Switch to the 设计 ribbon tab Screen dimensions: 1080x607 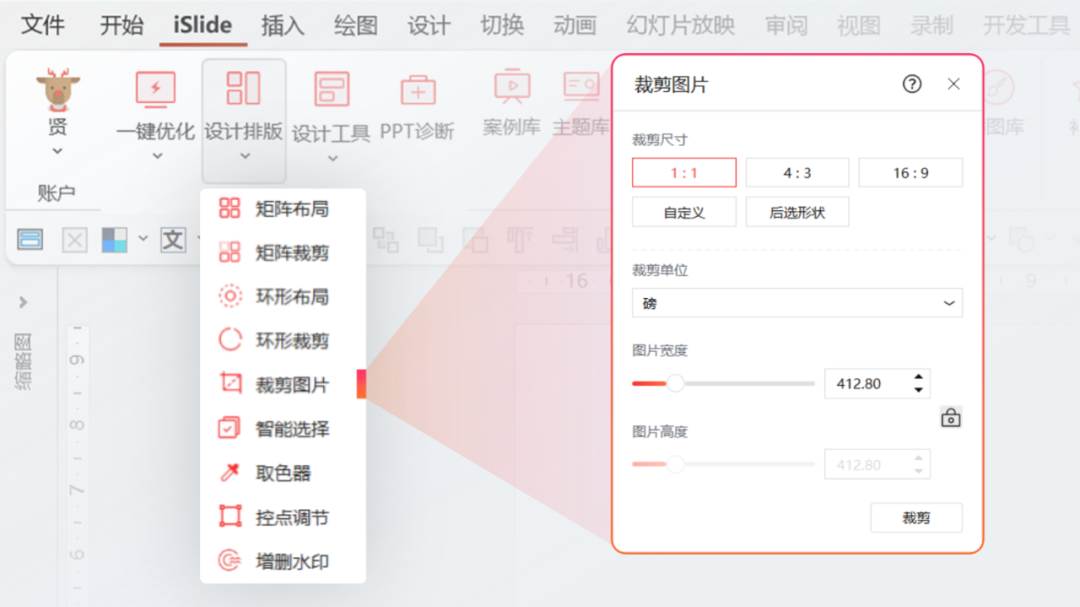click(x=428, y=25)
